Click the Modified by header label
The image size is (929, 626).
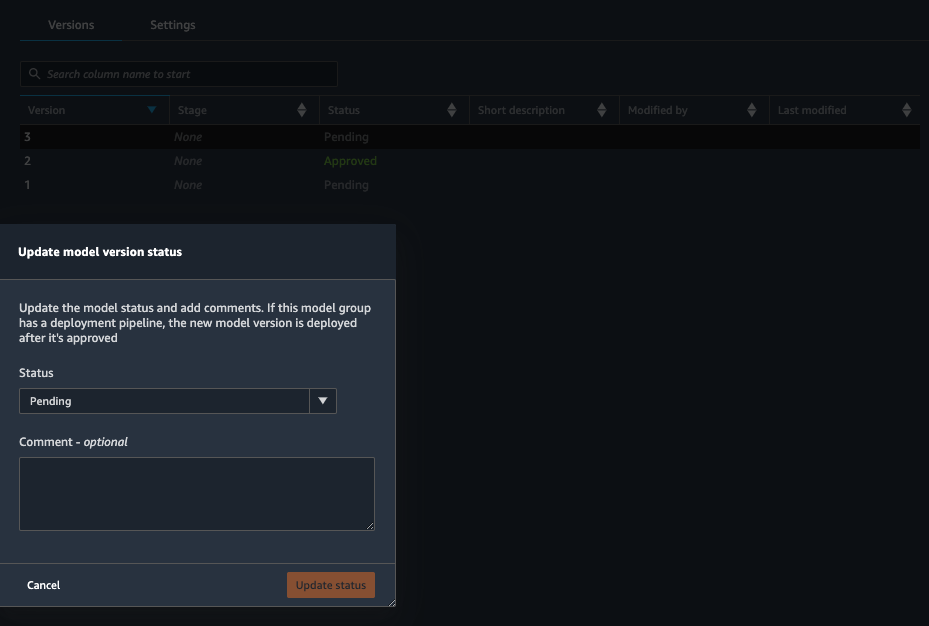click(x=658, y=110)
